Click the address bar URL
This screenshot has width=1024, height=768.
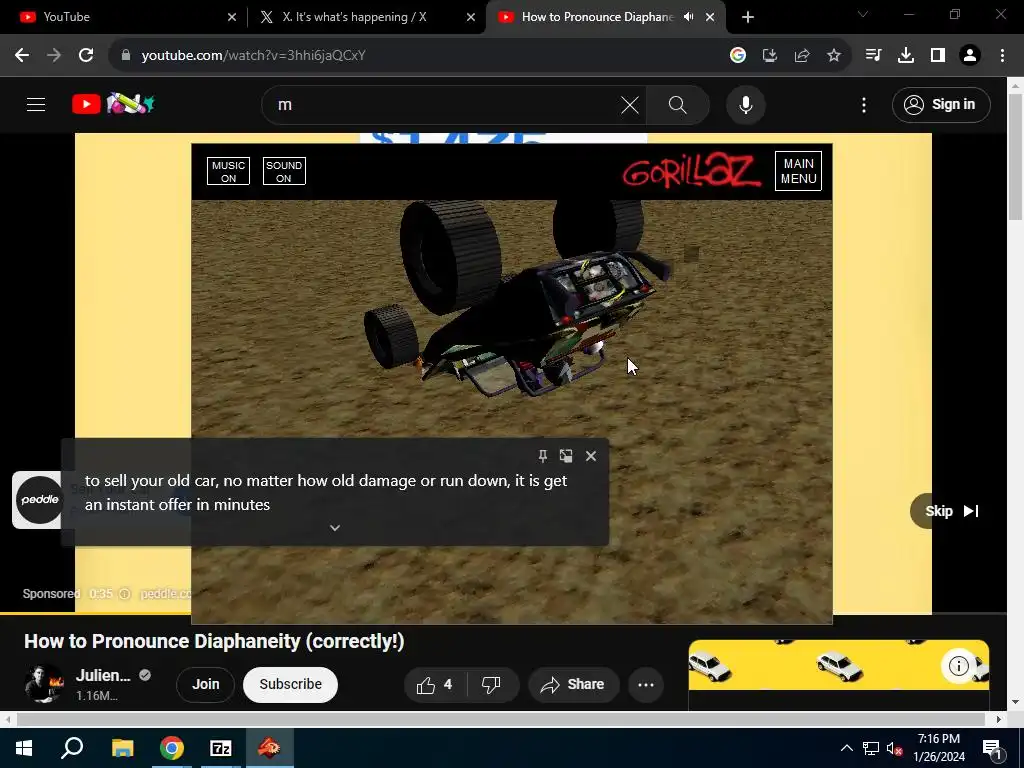tap(253, 56)
